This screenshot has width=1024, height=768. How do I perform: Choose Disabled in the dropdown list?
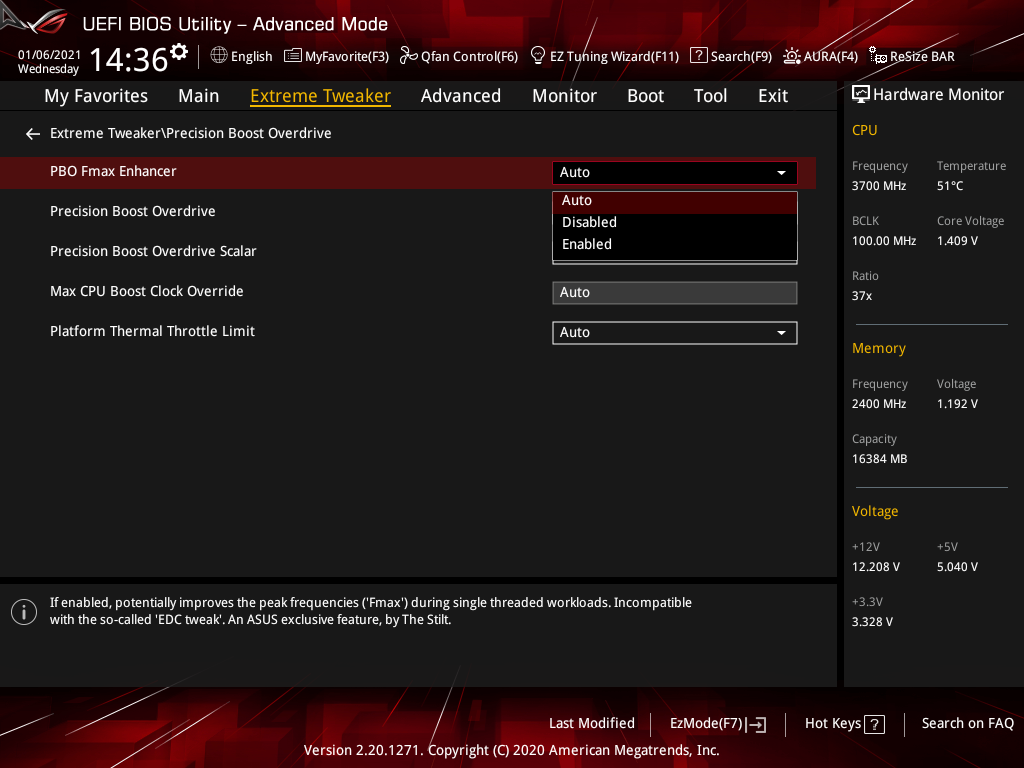675,222
